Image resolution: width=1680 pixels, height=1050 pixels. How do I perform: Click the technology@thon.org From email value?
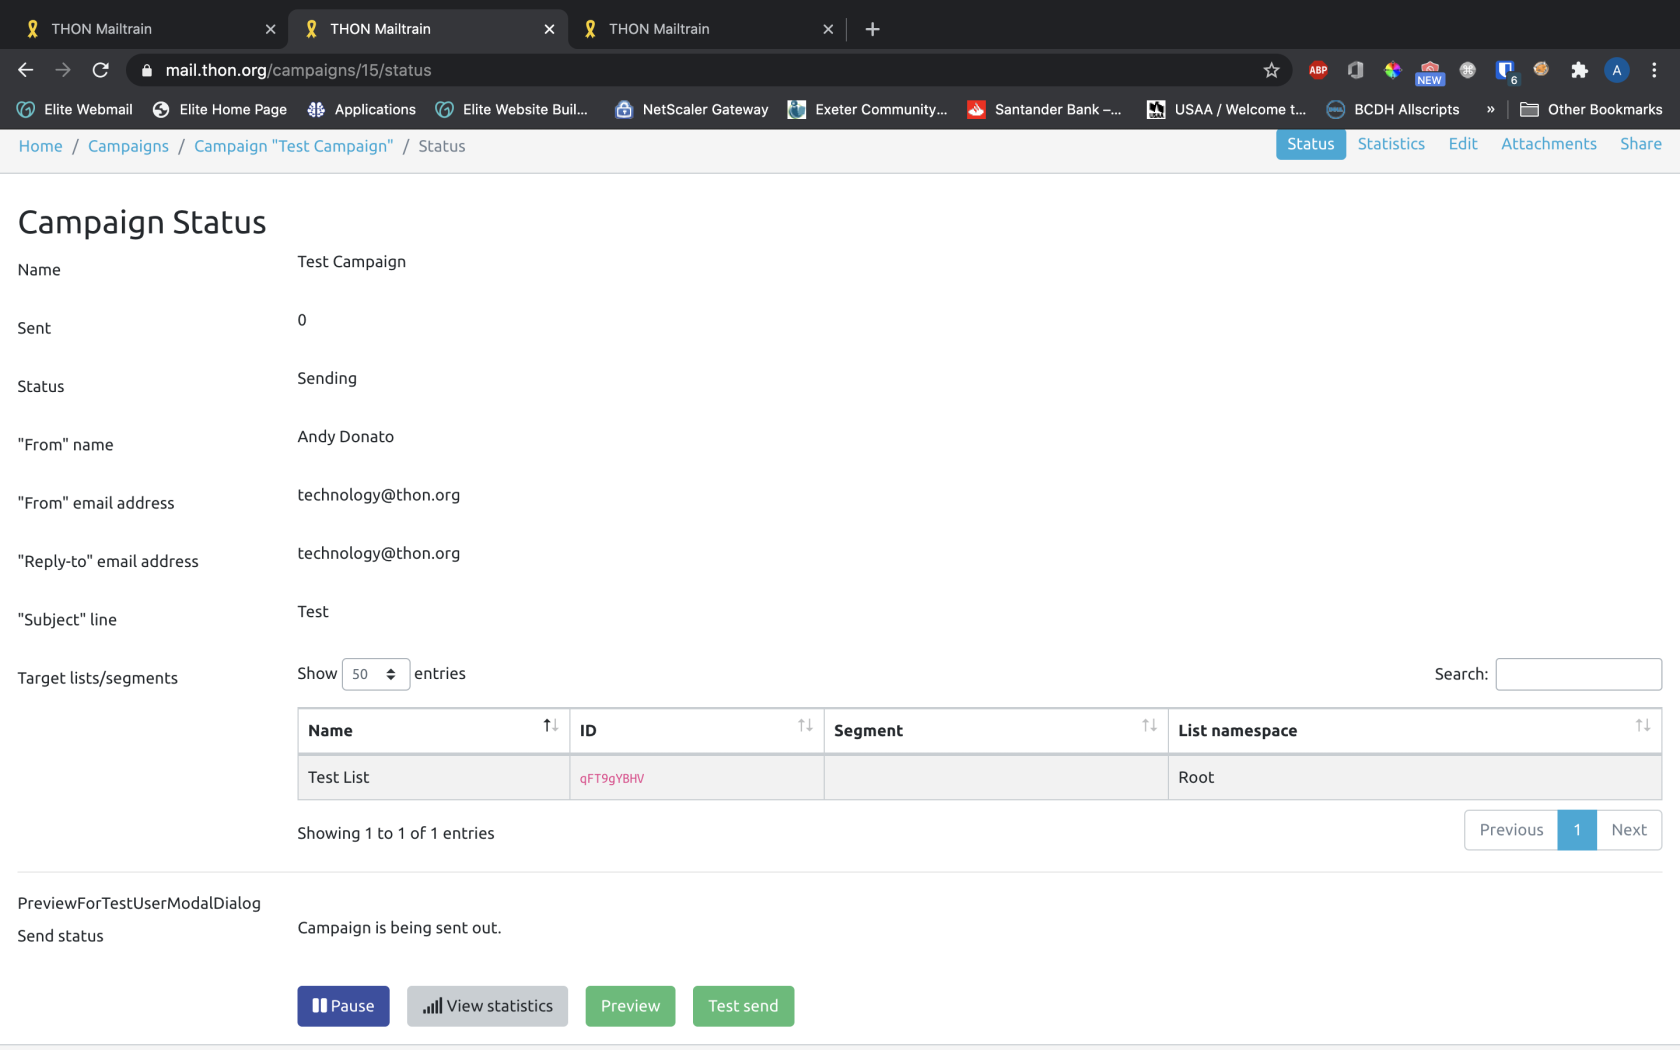click(378, 495)
